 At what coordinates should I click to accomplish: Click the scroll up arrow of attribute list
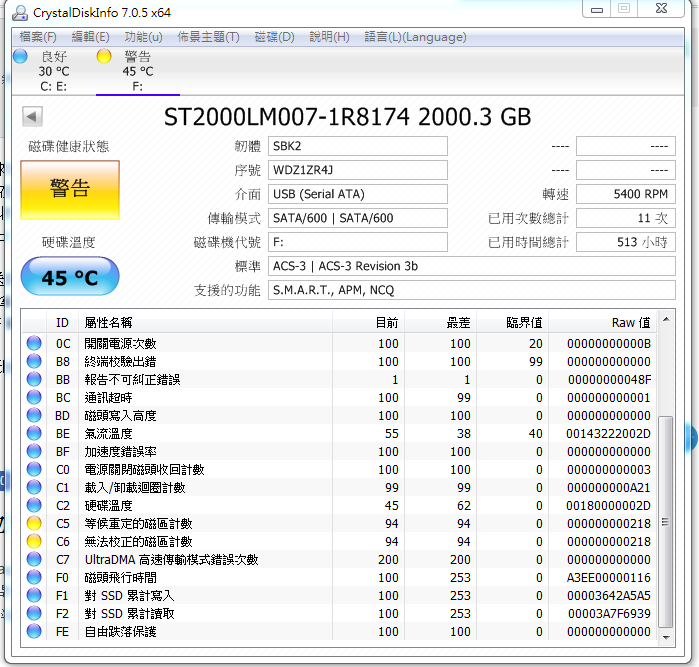[666, 319]
